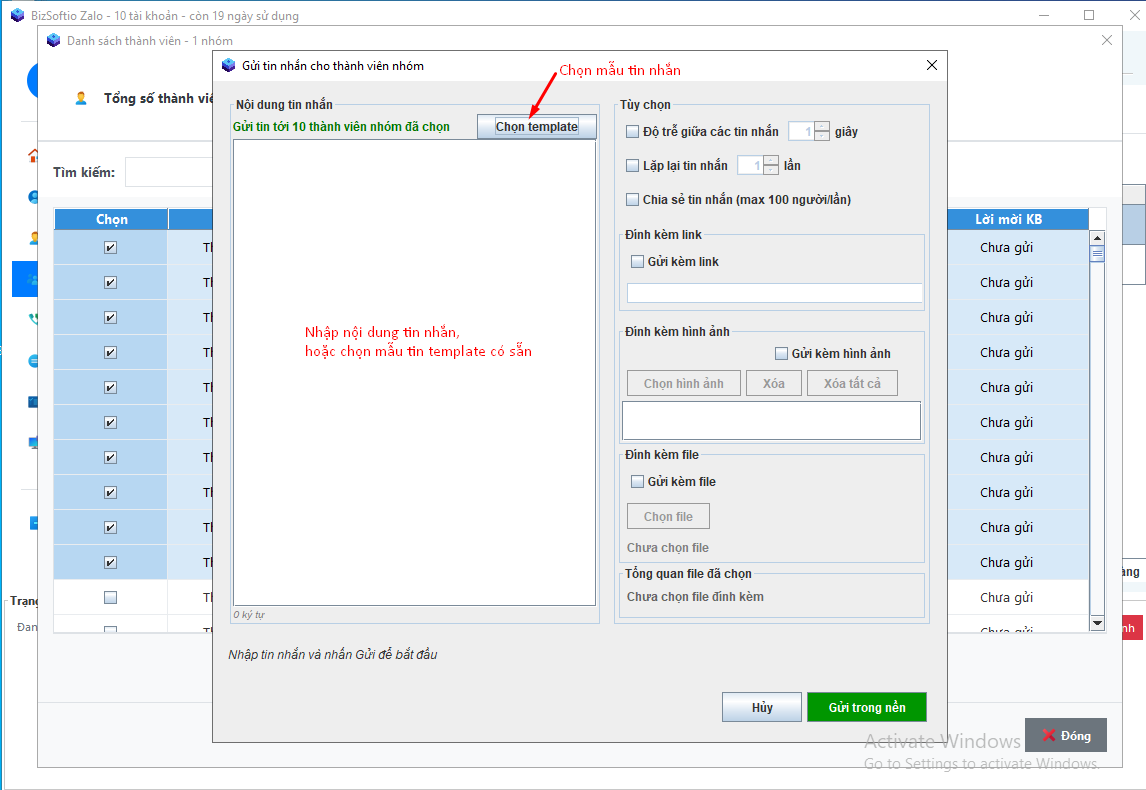Image resolution: width=1146 pixels, height=790 pixels.
Task: Decrease the repeat count spinner value
Action: 770,171
